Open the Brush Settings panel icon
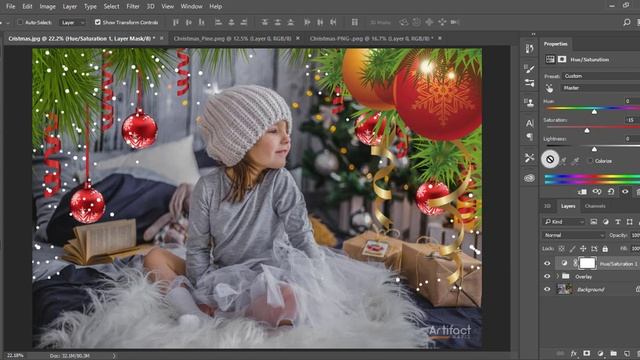 click(529, 83)
